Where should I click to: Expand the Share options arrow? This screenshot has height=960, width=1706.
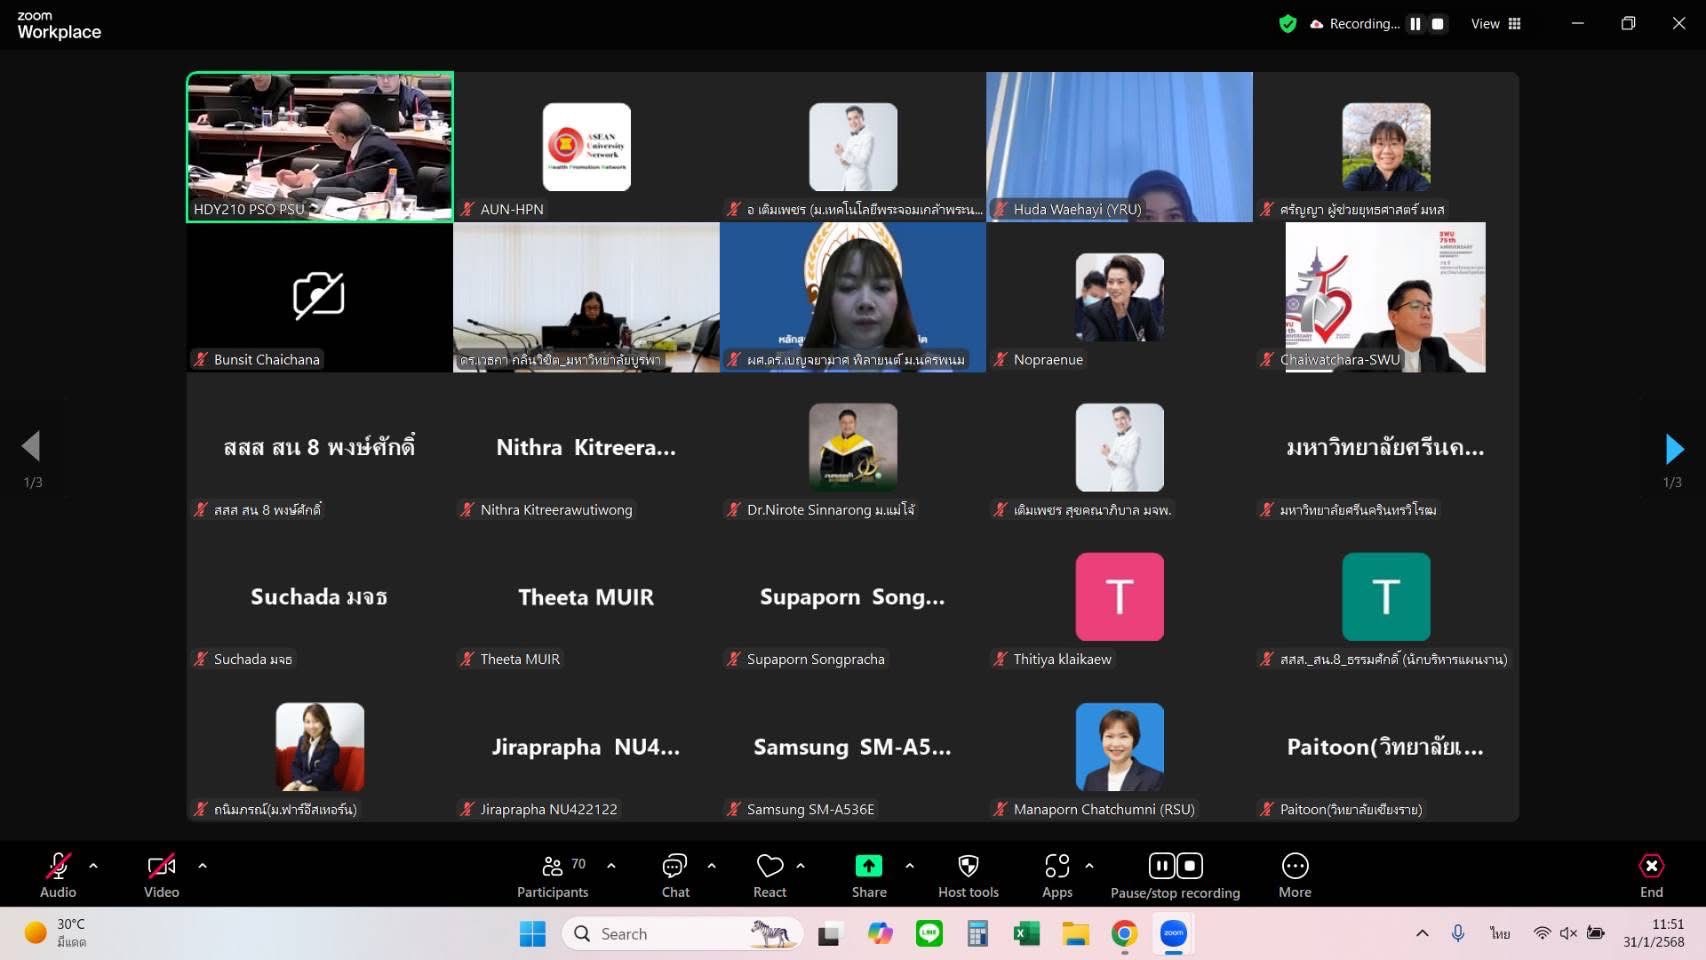click(x=909, y=866)
